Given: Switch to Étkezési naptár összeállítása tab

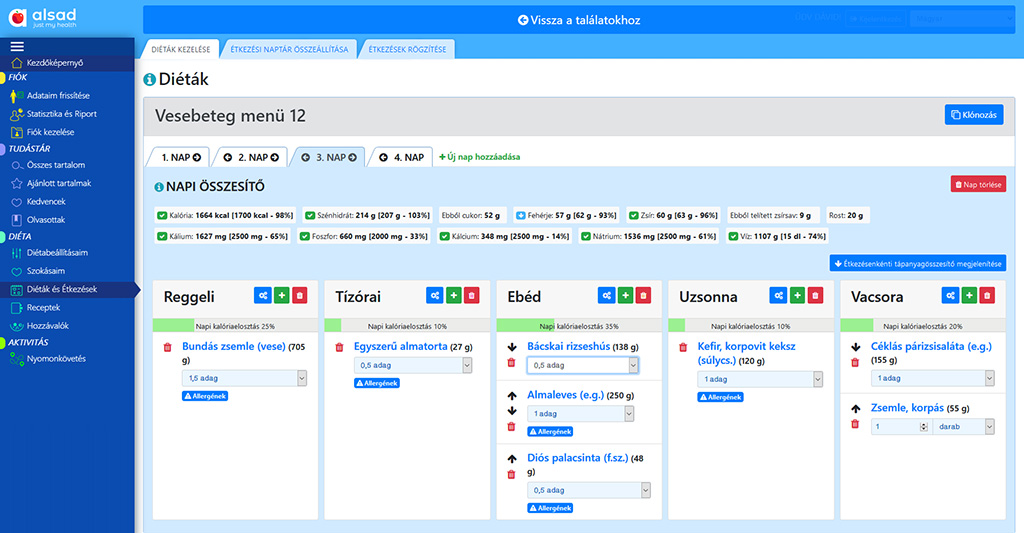Looking at the screenshot, I should pos(289,50).
